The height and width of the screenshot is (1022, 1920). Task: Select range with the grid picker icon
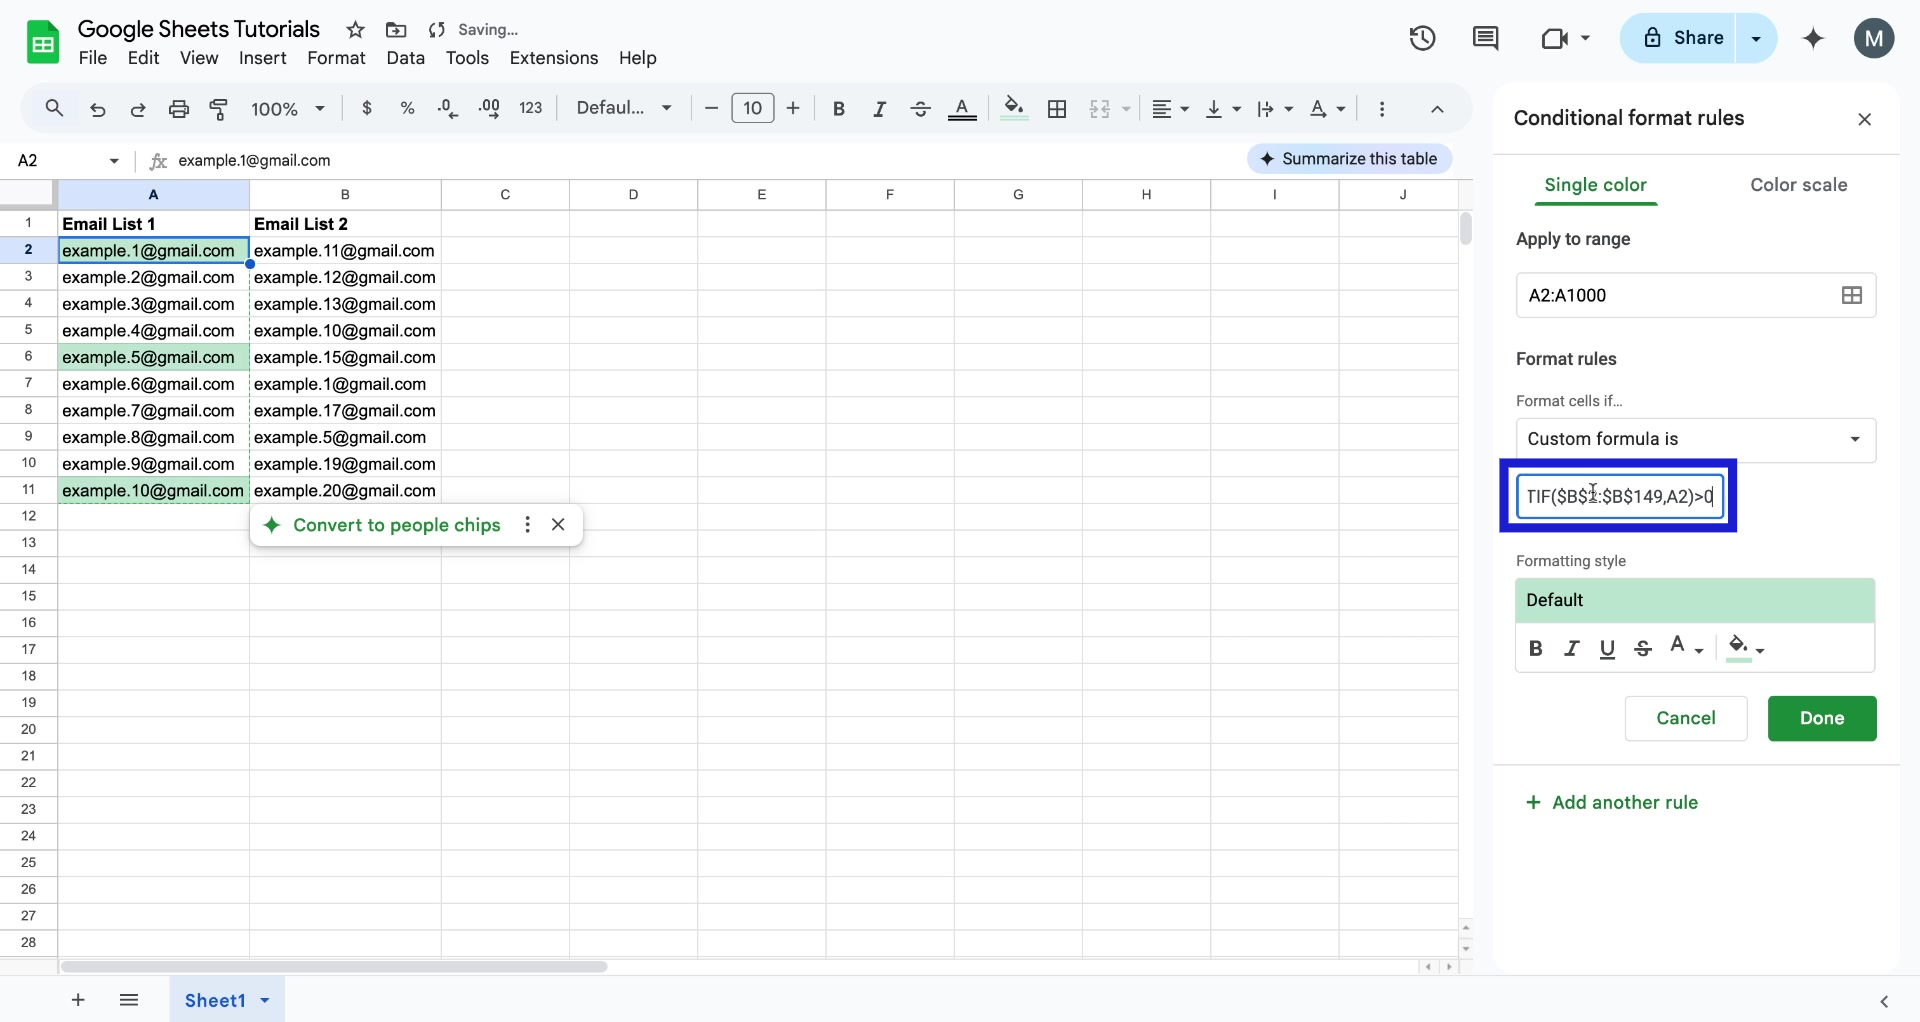pos(1851,294)
